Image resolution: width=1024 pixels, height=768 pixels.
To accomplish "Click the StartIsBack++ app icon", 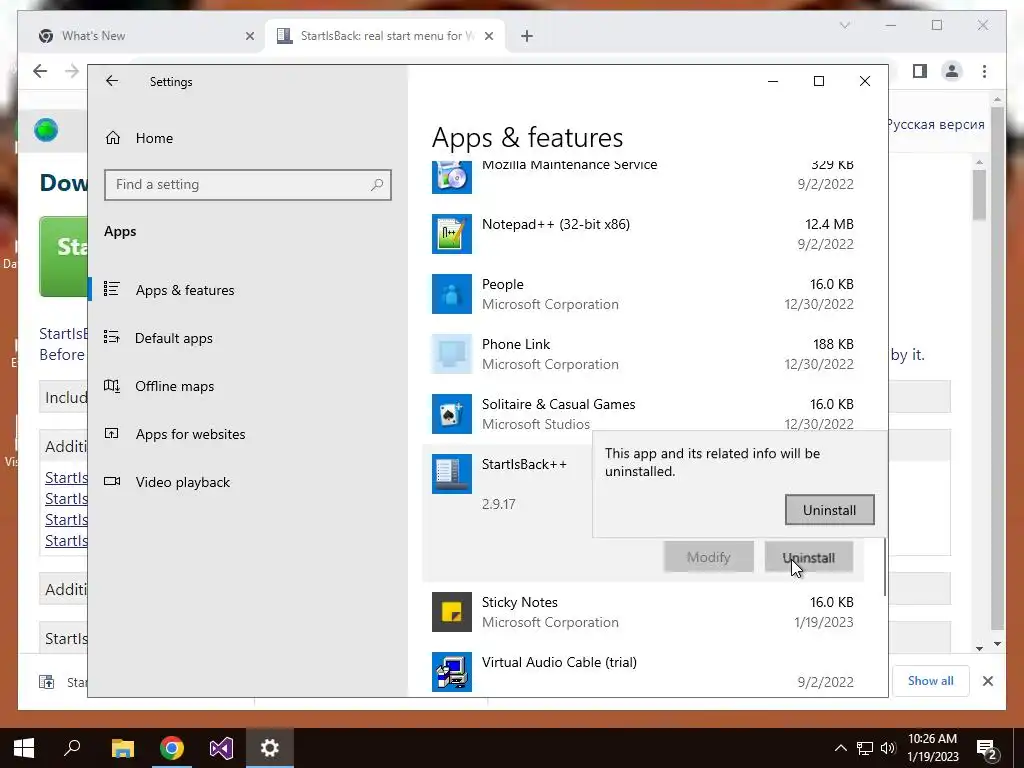I will point(452,474).
